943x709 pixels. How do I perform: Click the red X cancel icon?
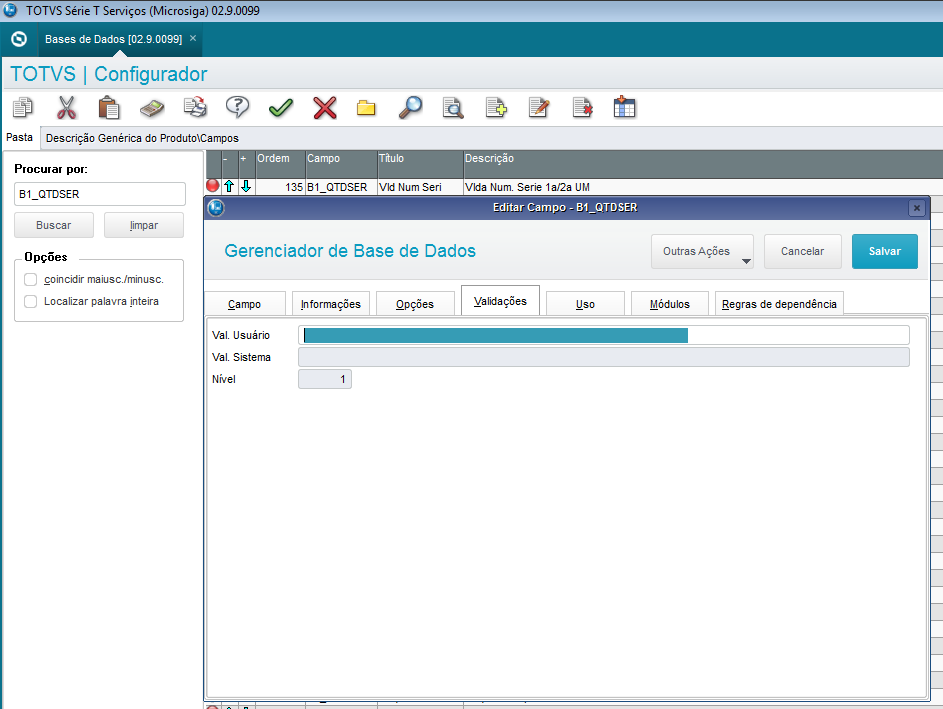[325, 108]
